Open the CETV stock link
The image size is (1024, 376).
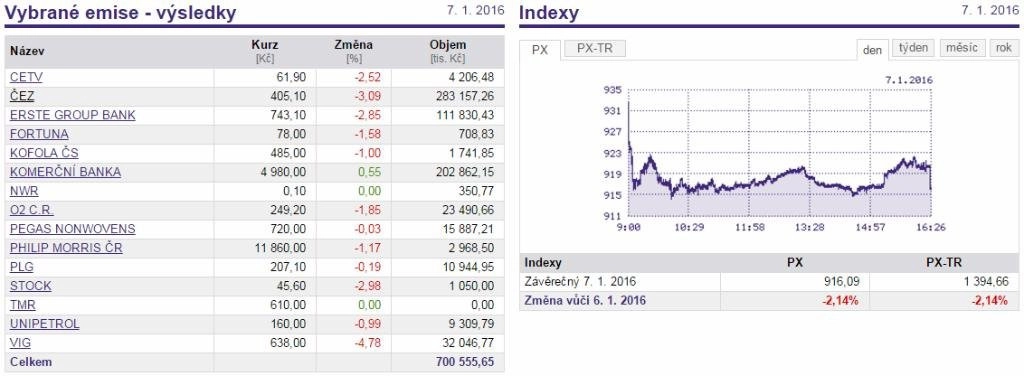(x=26, y=77)
